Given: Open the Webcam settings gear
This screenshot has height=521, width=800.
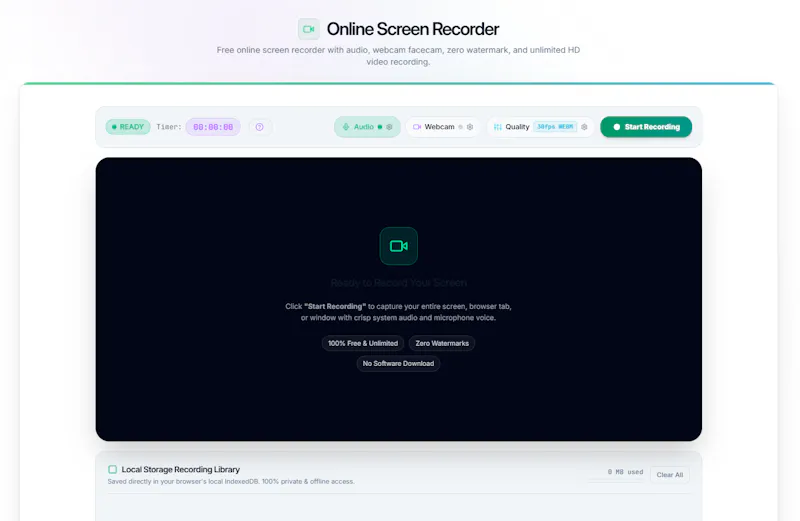Looking at the screenshot, I should click(470, 127).
